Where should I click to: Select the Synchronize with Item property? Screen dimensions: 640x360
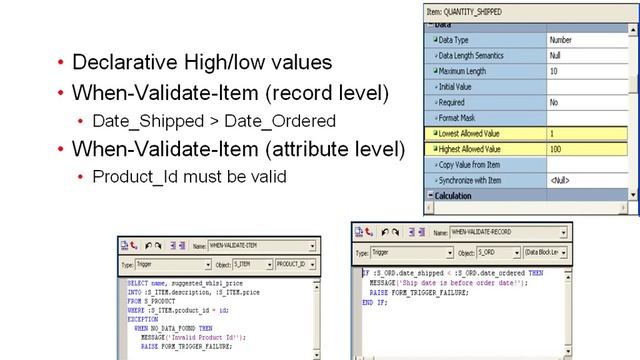(x=486, y=180)
